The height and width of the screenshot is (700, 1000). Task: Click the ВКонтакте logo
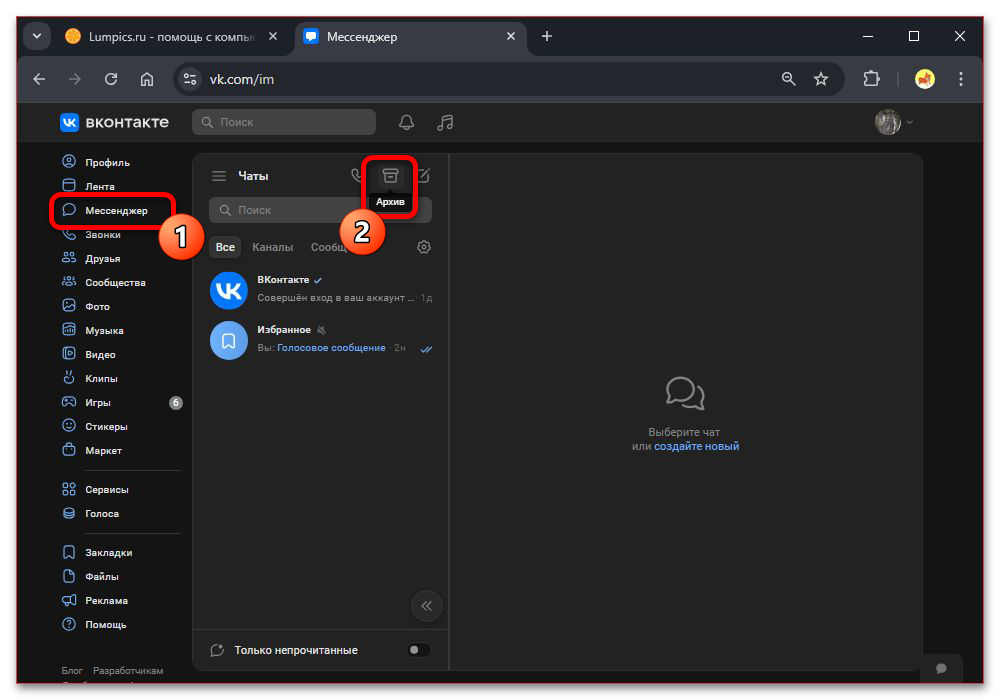coord(115,122)
